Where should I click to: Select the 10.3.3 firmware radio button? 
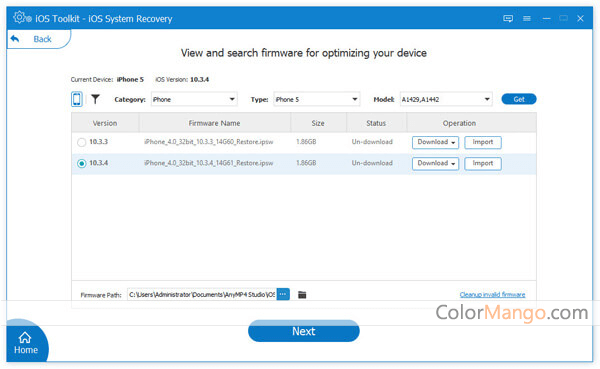(x=82, y=142)
